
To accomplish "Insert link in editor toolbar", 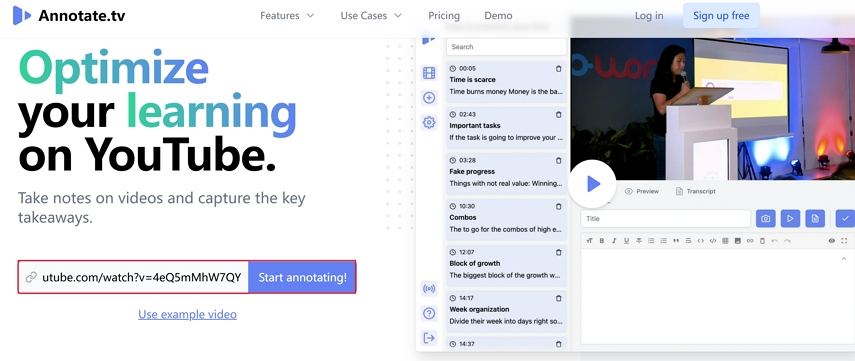I will pos(750,240).
